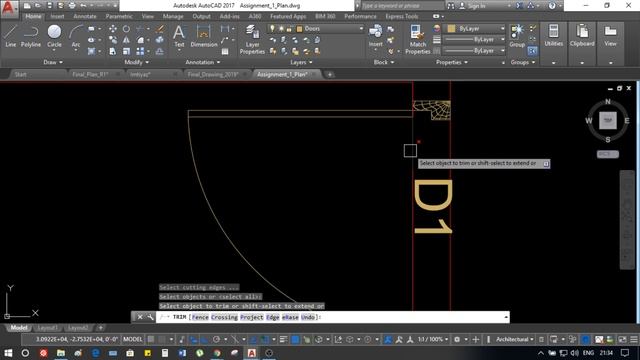Image resolution: width=640 pixels, height=360 pixels.
Task: Open Layer Properties manager
Action: click(x=252, y=39)
